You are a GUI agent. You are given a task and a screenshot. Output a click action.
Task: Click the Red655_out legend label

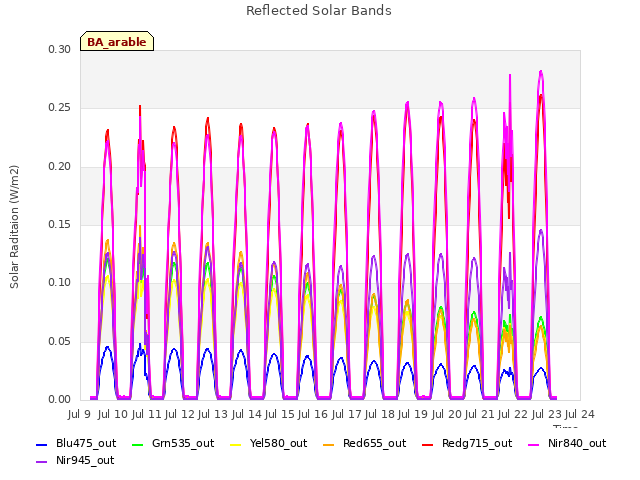[x=374, y=443]
